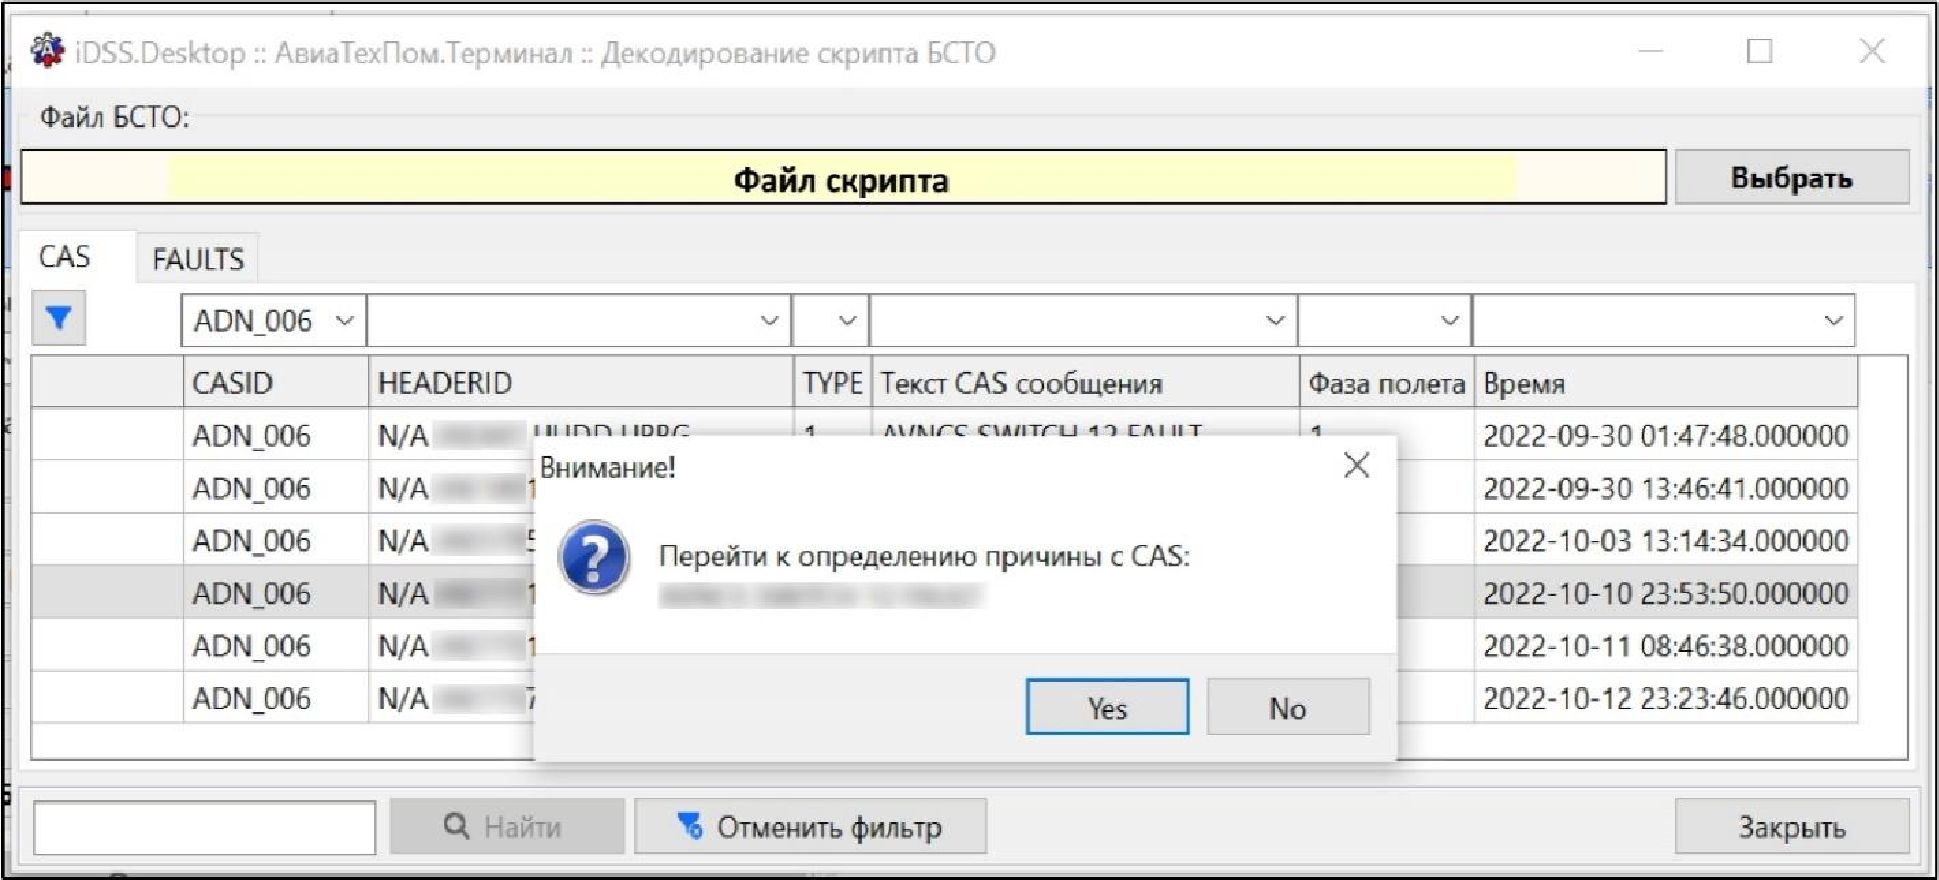Image resolution: width=1939 pixels, height=880 pixels.
Task: Switch to the FAULTS tab
Action: [x=198, y=259]
